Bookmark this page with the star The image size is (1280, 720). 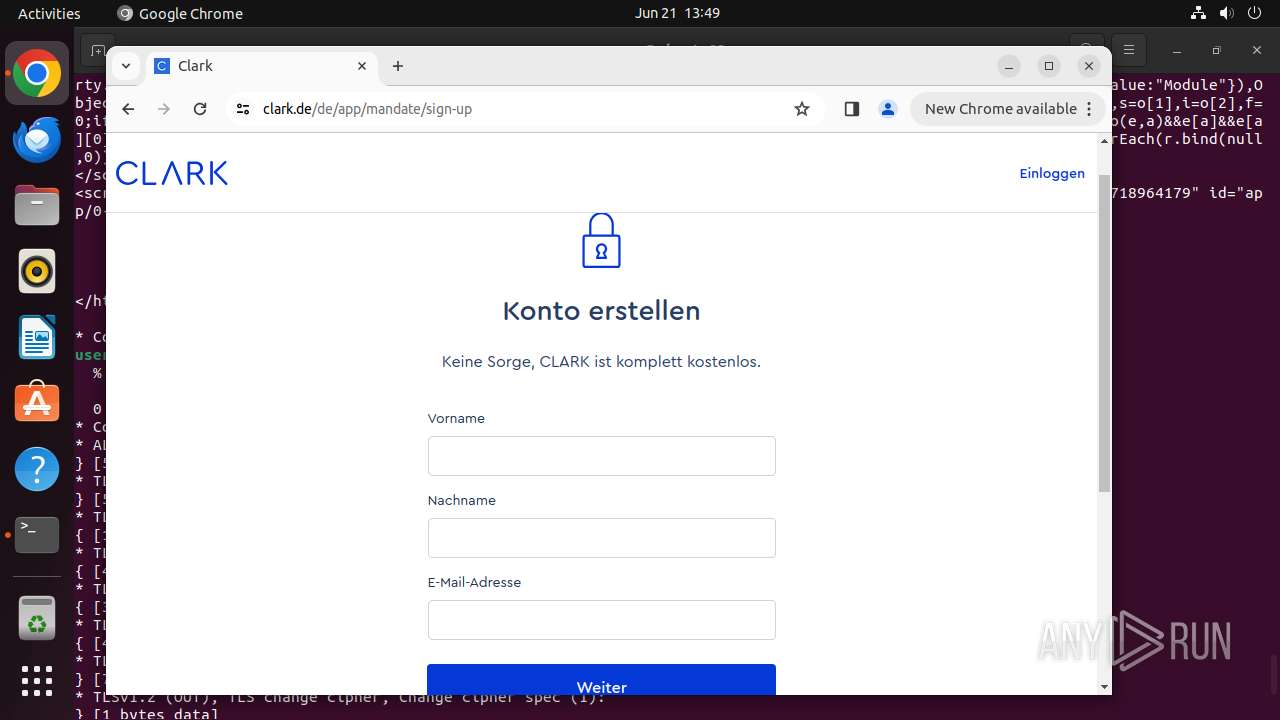click(802, 109)
